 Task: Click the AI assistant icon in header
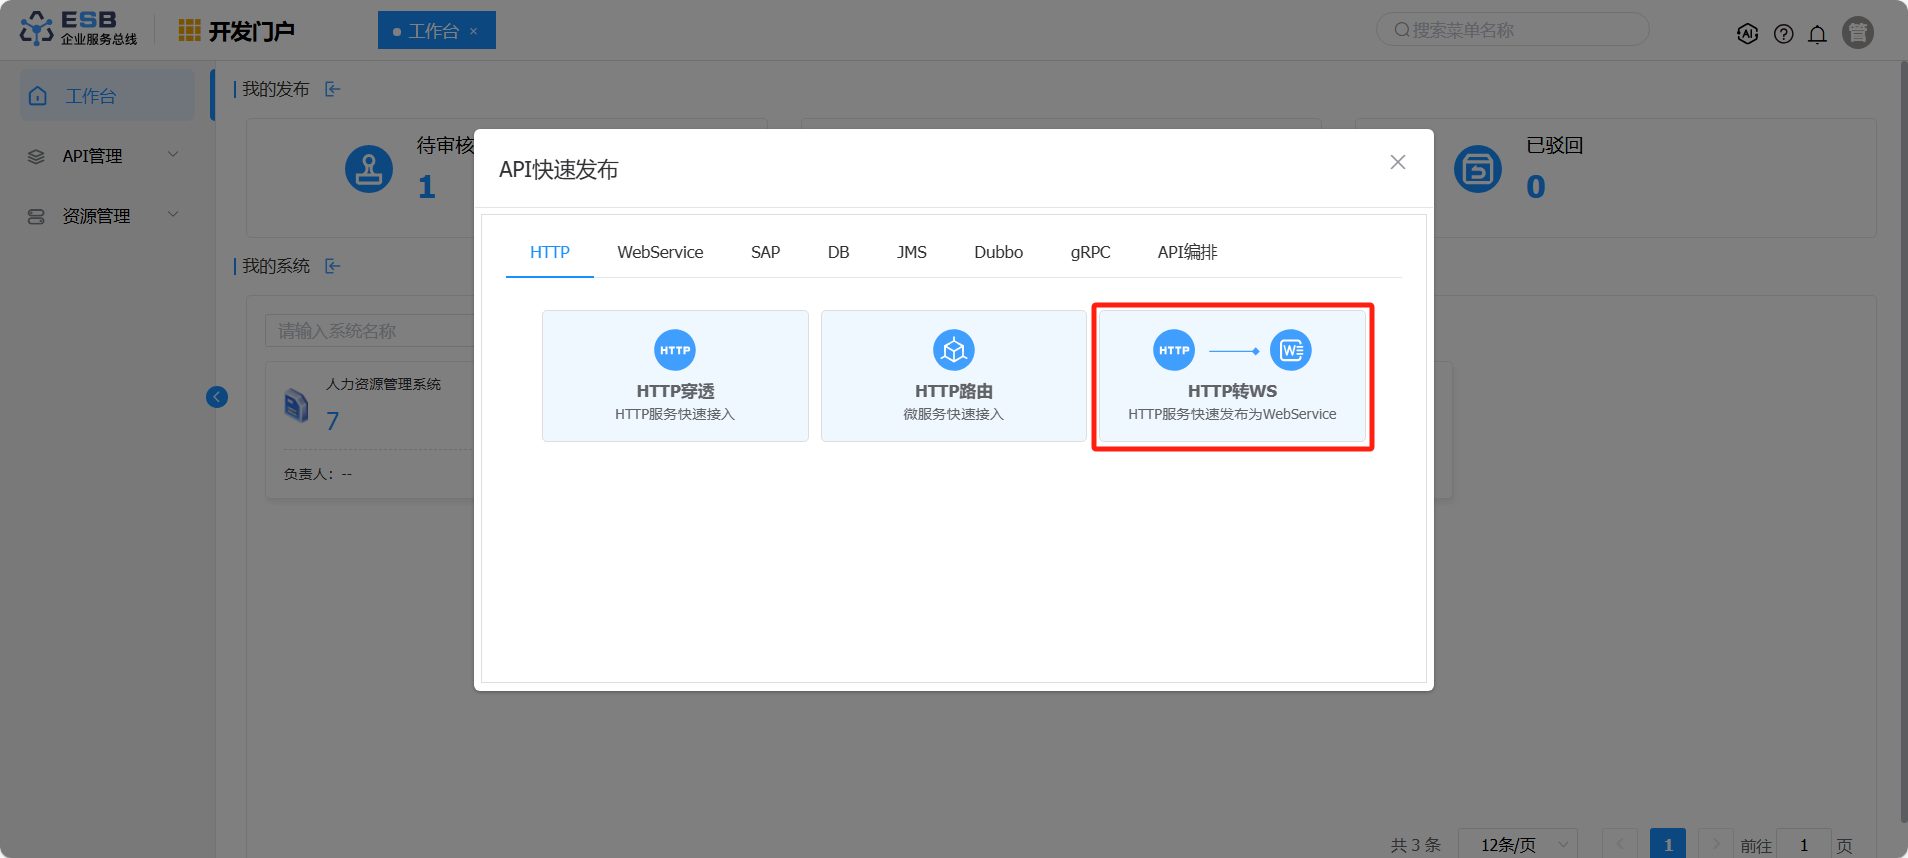tap(1747, 34)
